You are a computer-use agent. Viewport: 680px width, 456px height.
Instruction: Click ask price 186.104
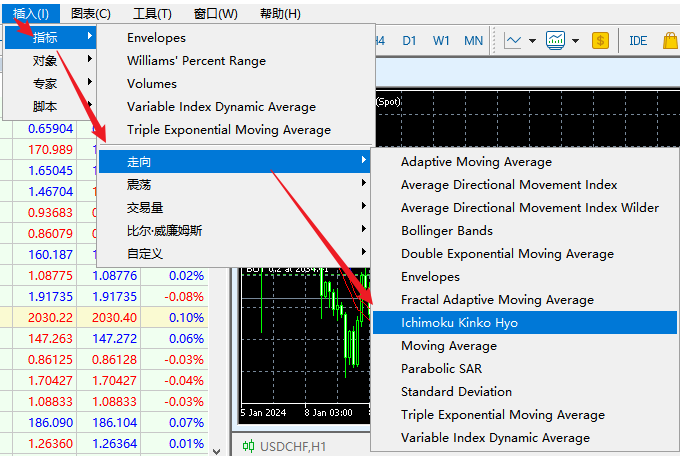(114, 423)
